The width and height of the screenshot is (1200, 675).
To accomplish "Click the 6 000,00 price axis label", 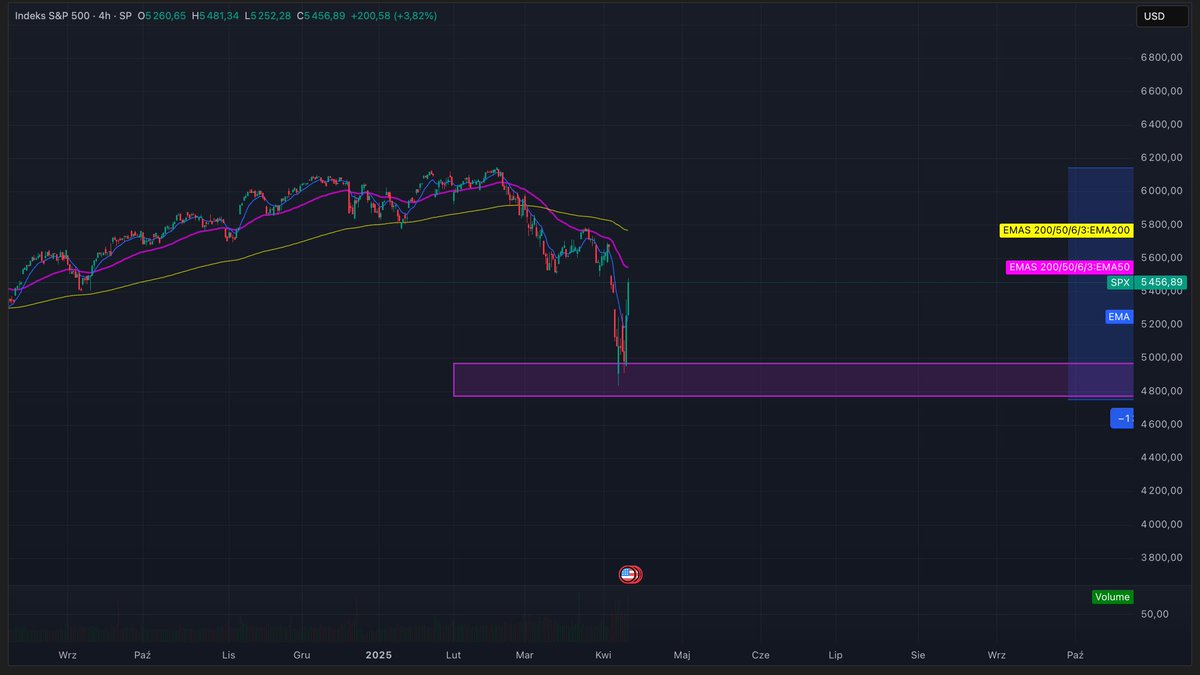I will click(x=1162, y=191).
